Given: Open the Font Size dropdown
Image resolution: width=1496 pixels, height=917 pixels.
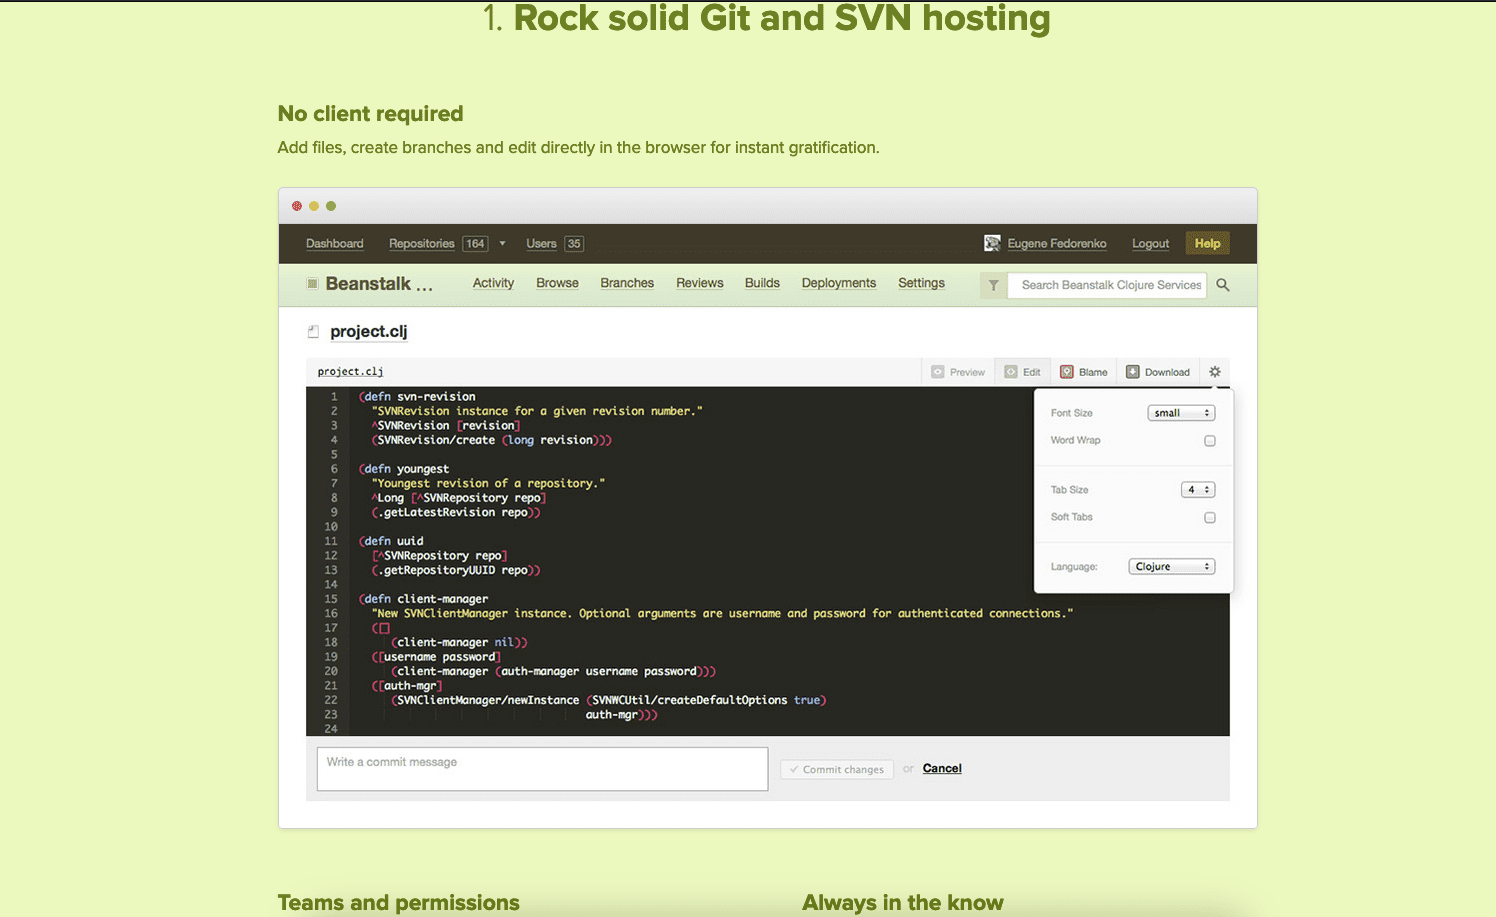Looking at the screenshot, I should click(1181, 412).
